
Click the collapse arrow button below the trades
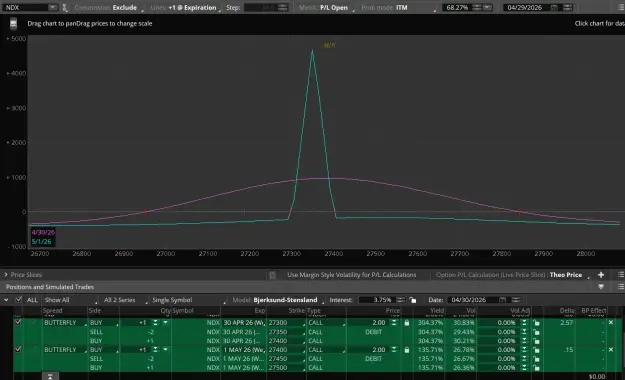[50, 376]
